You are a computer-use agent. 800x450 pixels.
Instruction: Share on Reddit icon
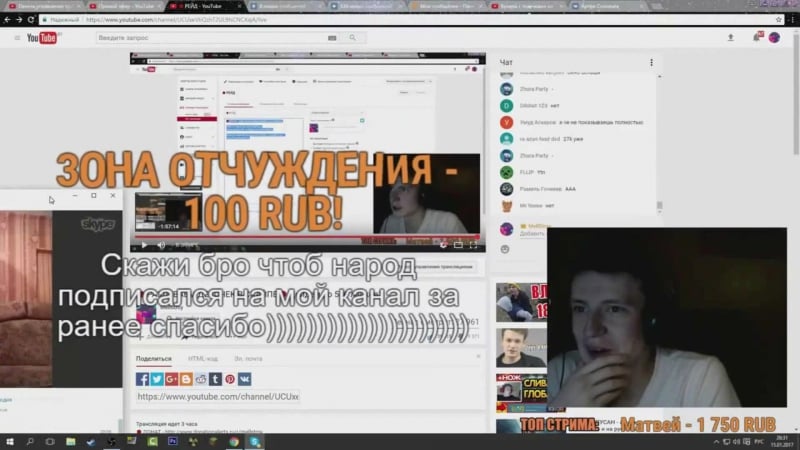201,379
